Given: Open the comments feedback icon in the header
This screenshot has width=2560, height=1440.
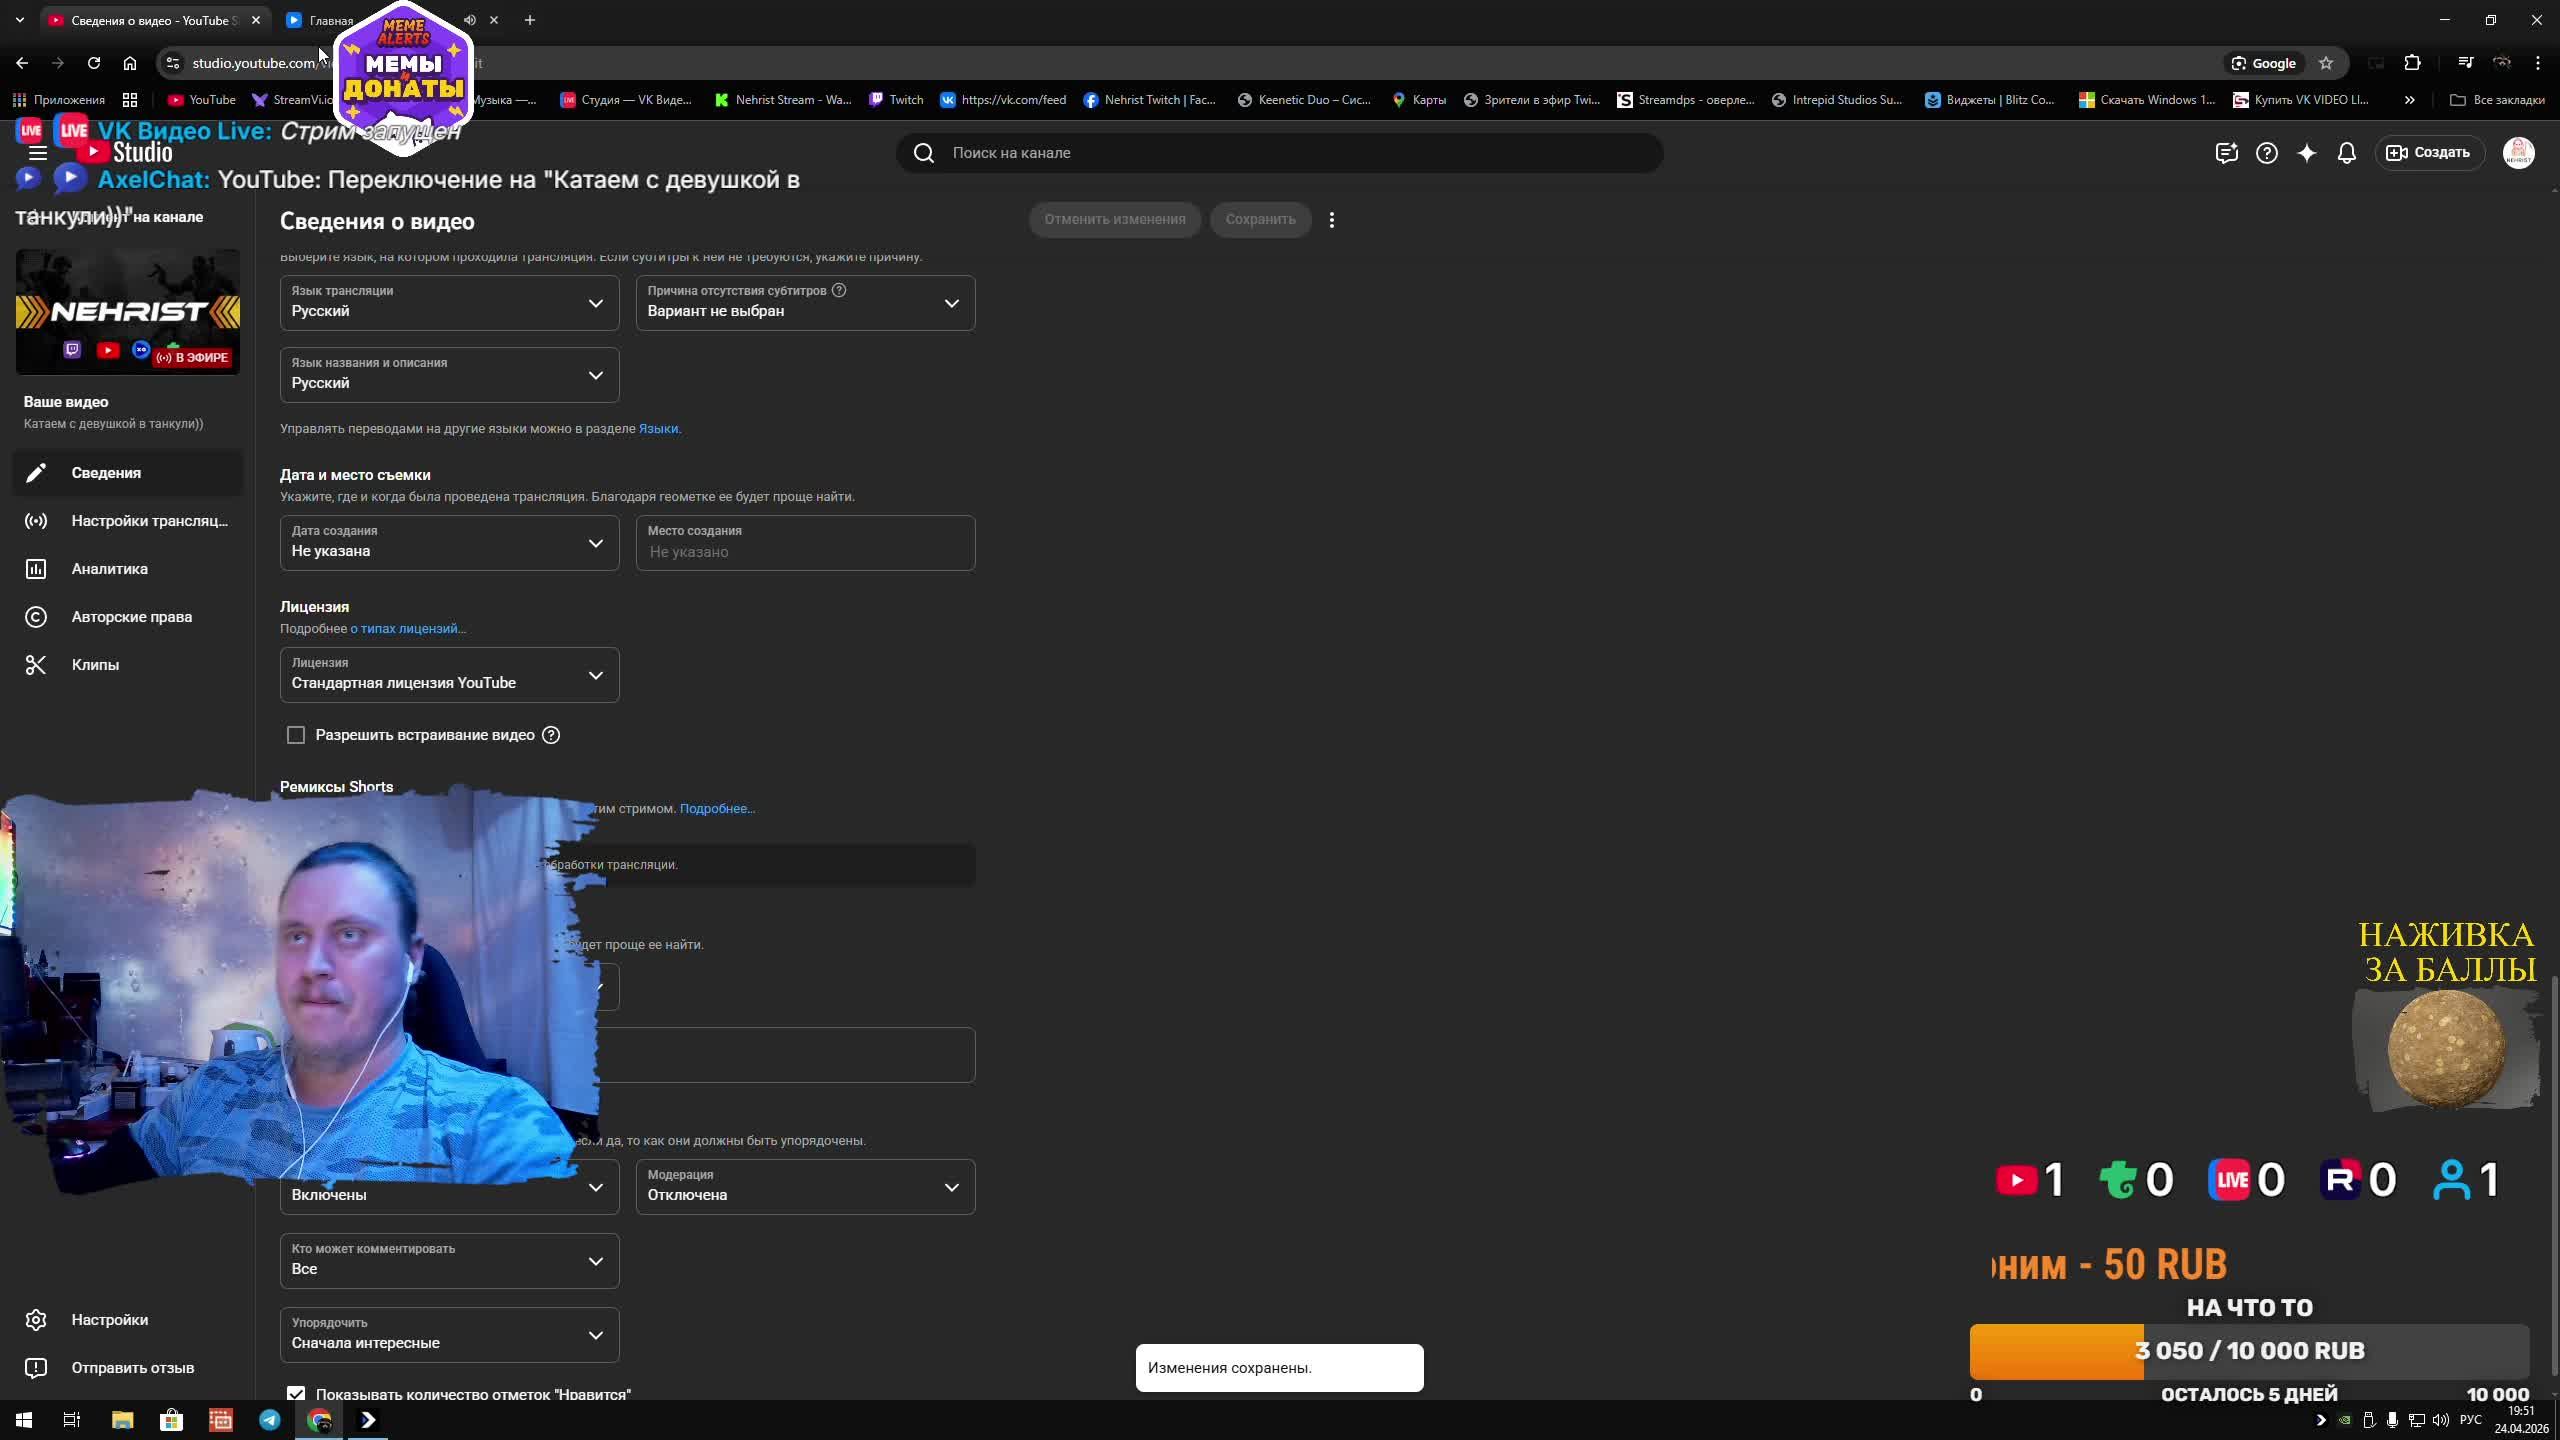Looking at the screenshot, I should coord(2226,153).
